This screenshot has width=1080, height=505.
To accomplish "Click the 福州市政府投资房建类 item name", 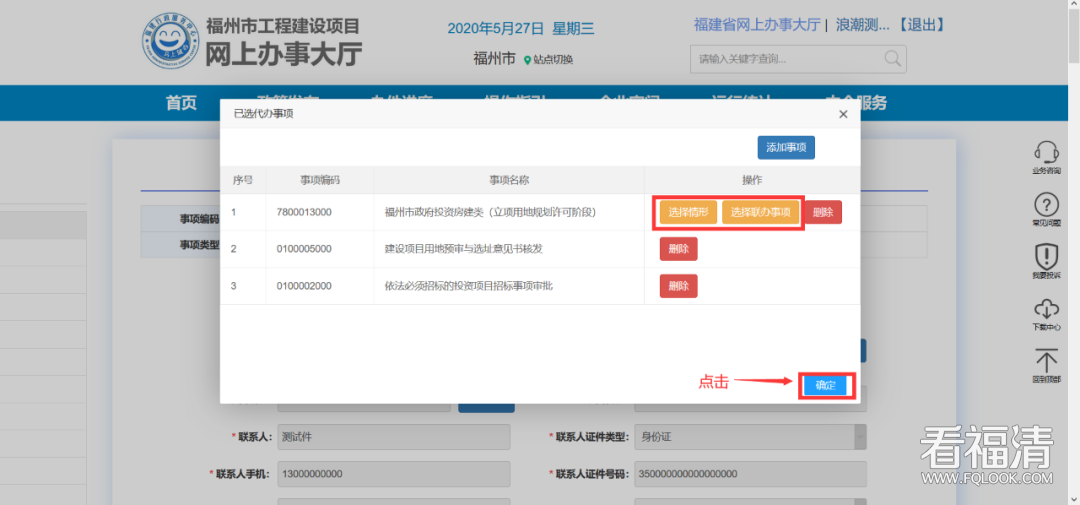I will click(490, 212).
